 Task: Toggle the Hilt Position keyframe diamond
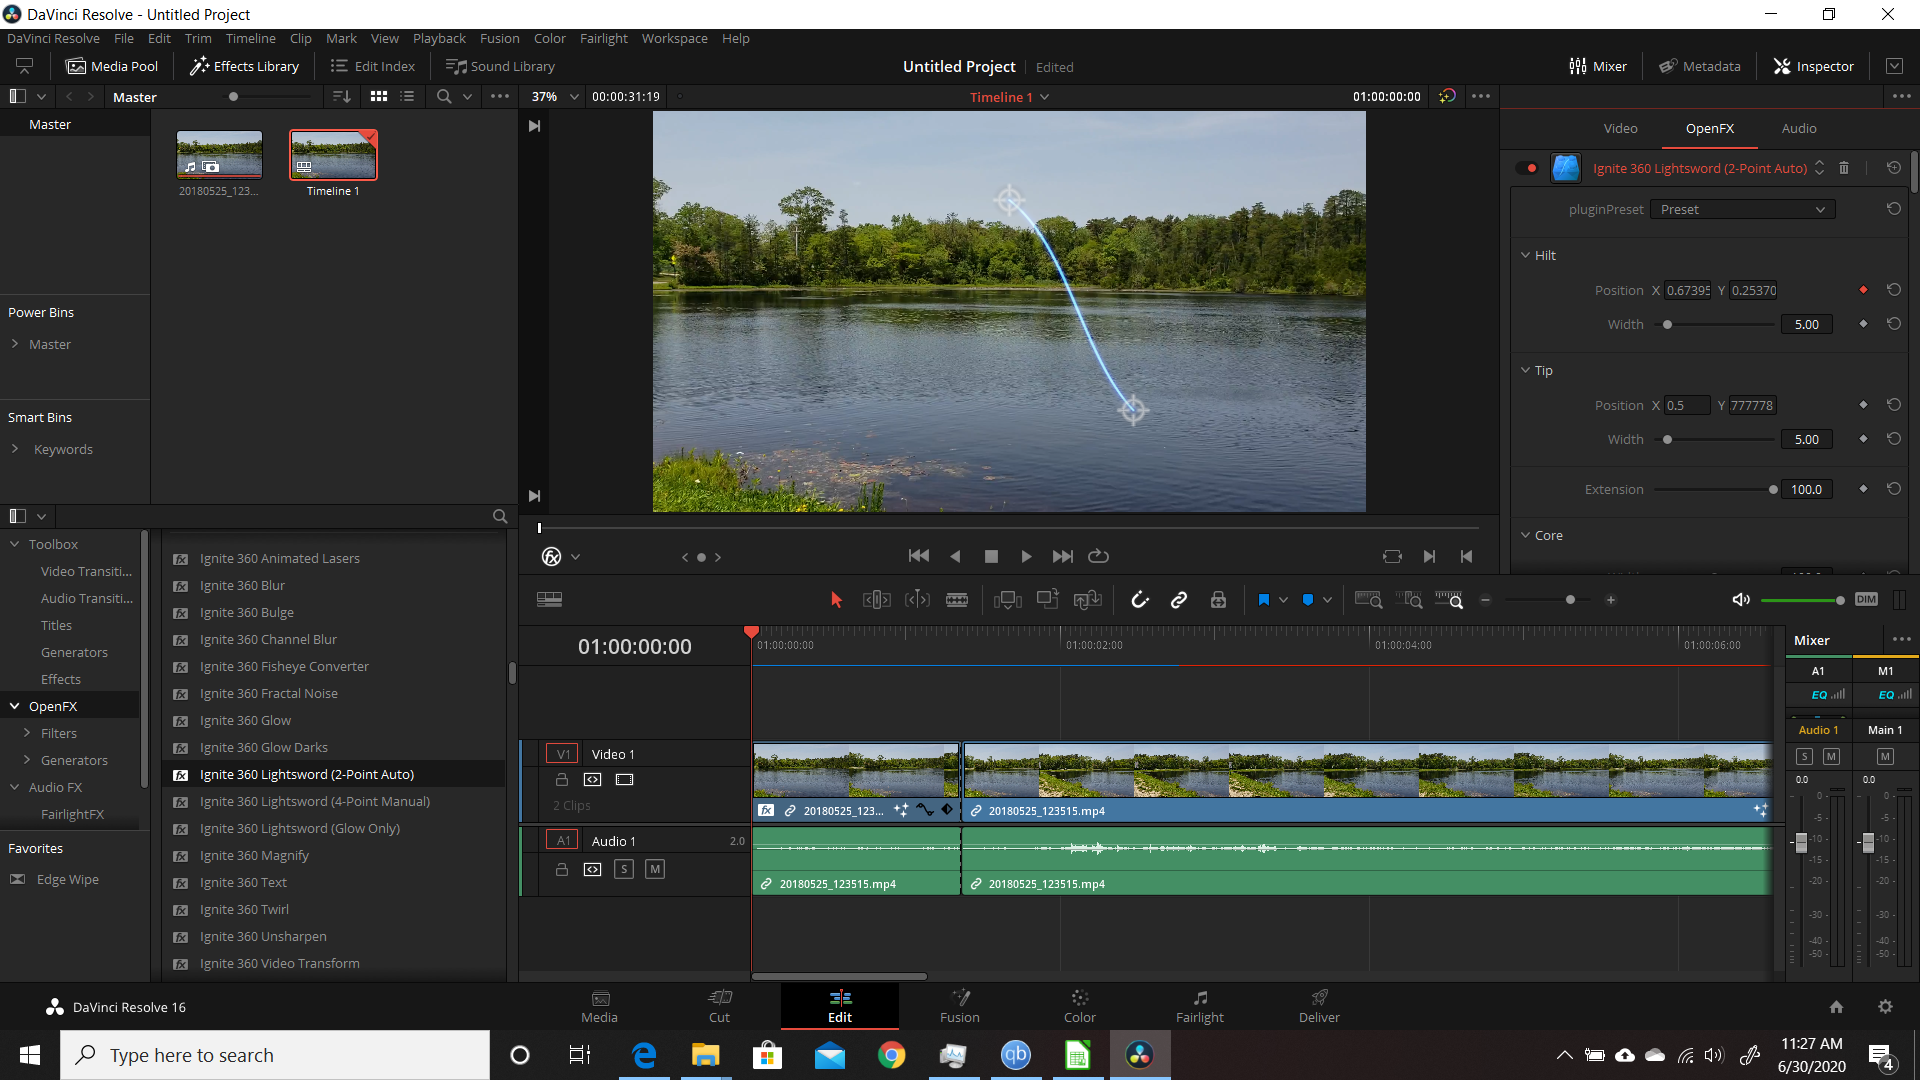pos(1863,290)
